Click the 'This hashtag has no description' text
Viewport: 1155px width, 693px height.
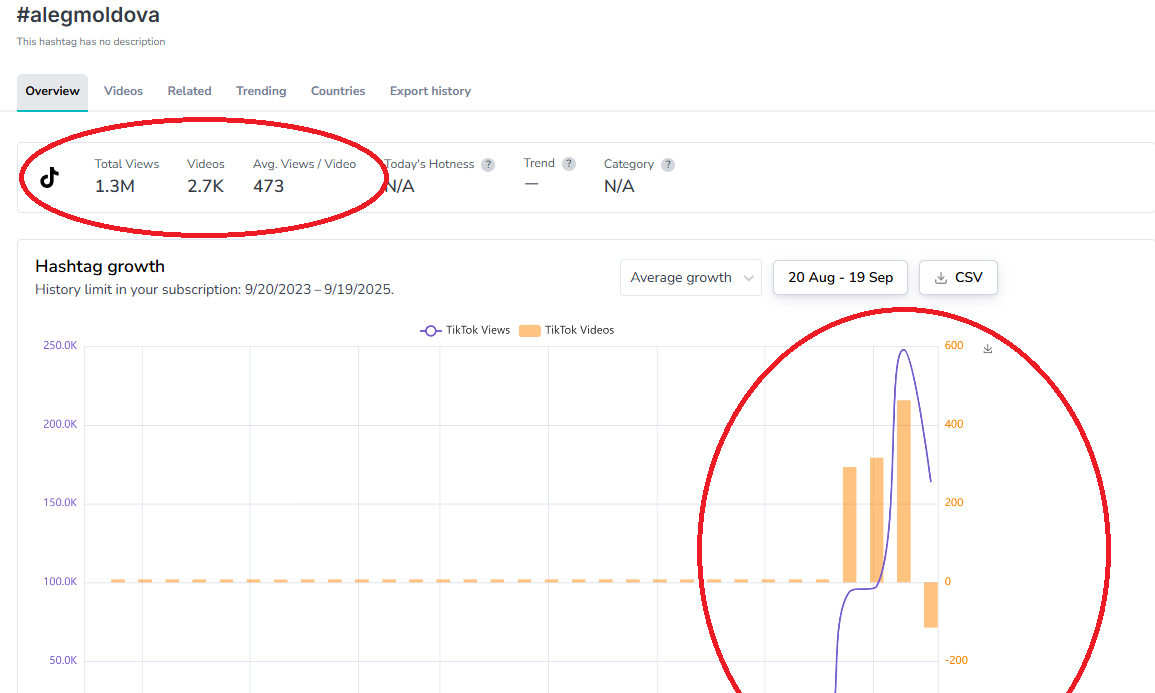[x=91, y=42]
